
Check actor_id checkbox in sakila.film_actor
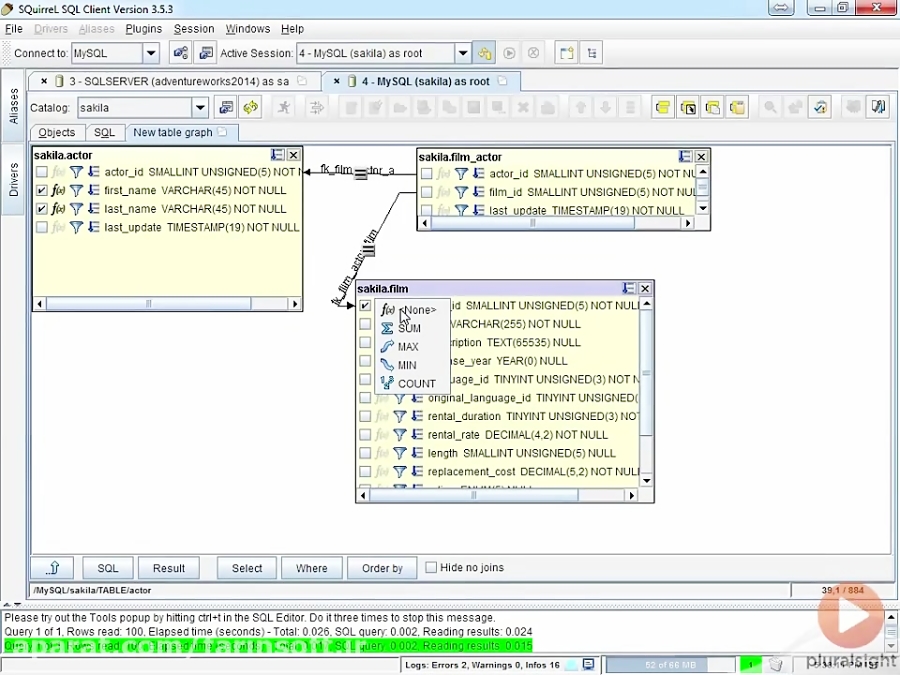click(426, 174)
